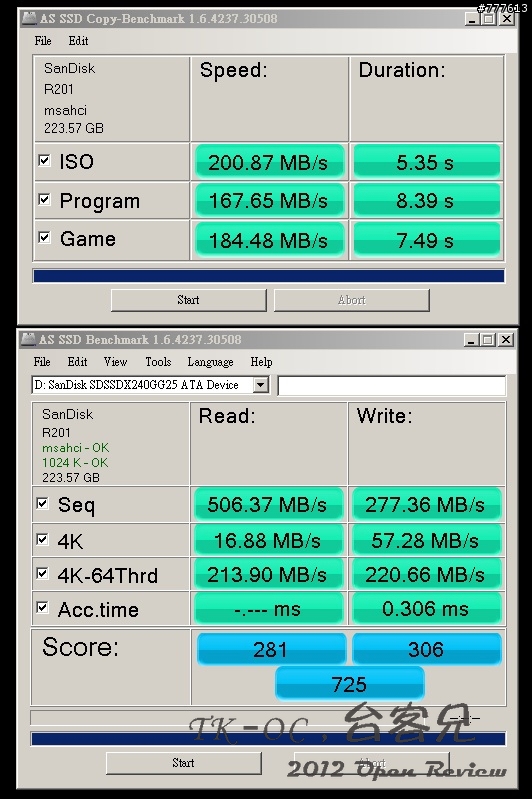532x799 pixels.
Task: Open the View menu
Action: pyautogui.click(x=115, y=362)
